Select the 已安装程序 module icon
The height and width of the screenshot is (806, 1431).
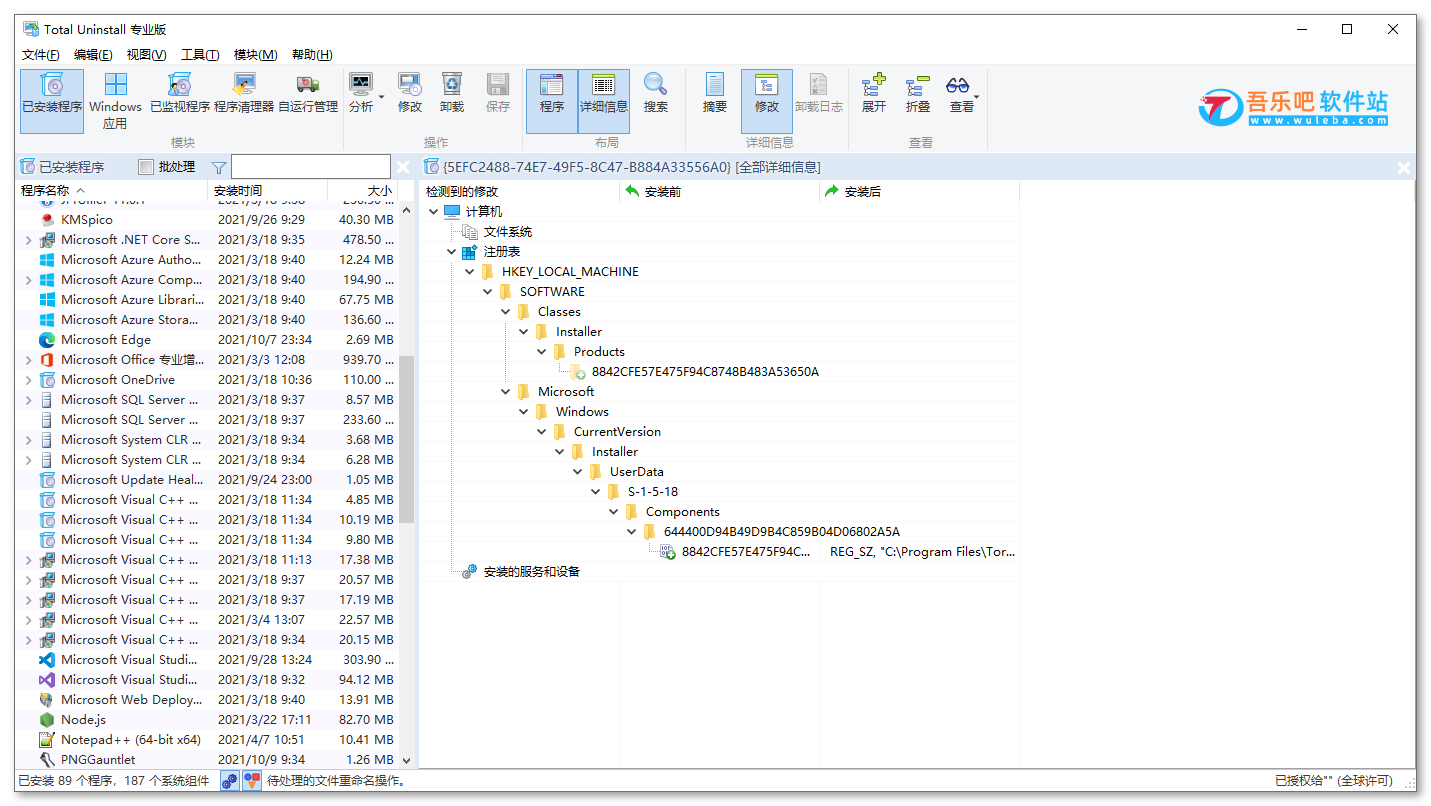(52, 101)
